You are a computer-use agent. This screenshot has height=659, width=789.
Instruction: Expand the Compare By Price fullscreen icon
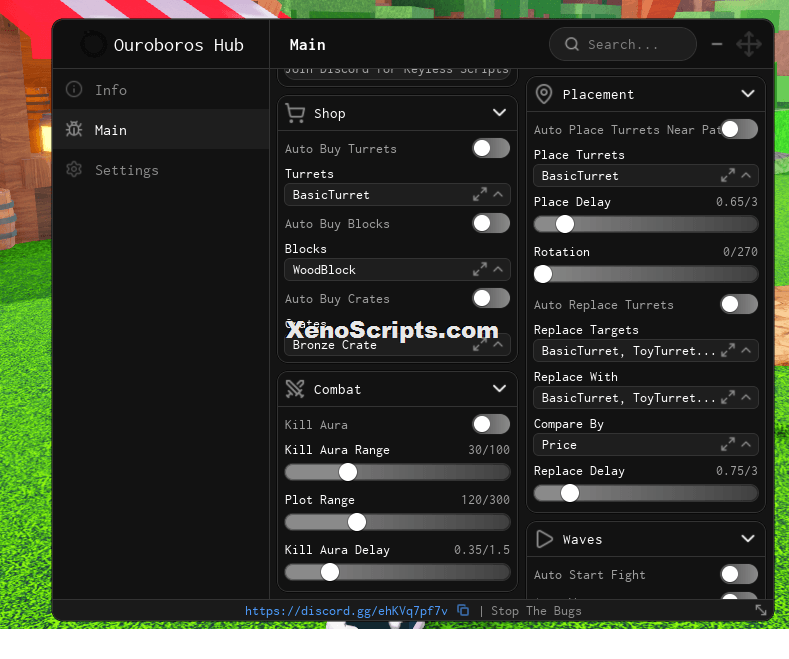pos(728,445)
